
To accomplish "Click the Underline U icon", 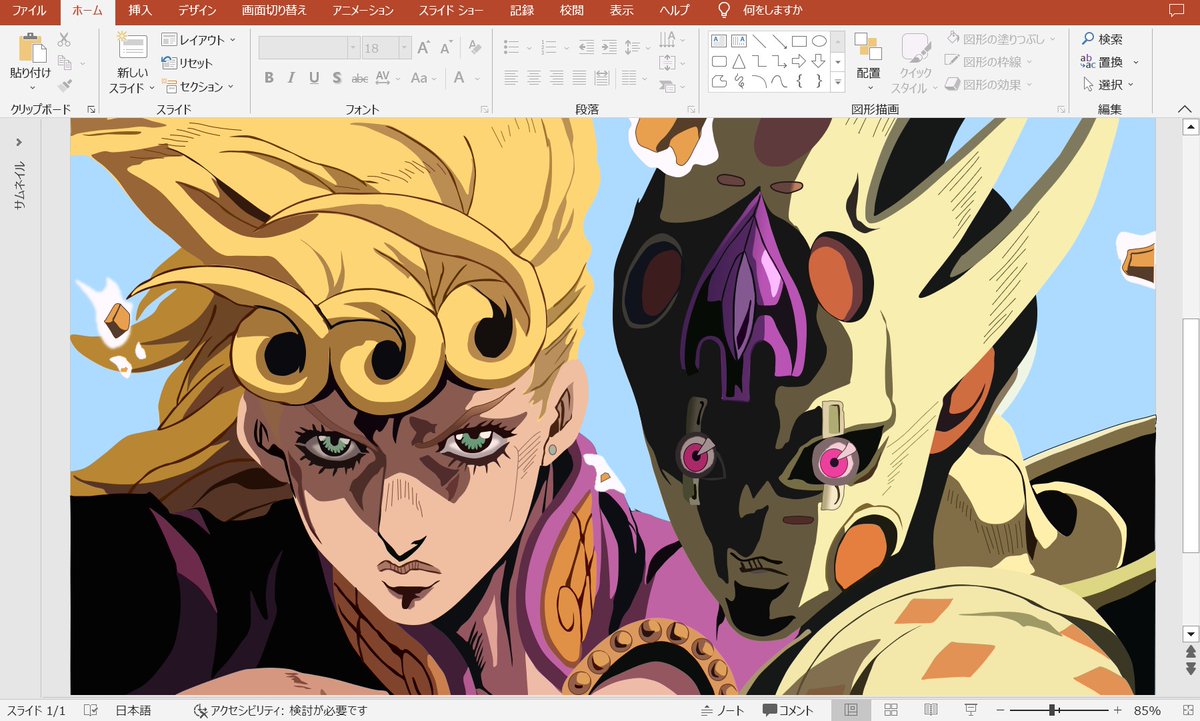I will click(x=314, y=78).
